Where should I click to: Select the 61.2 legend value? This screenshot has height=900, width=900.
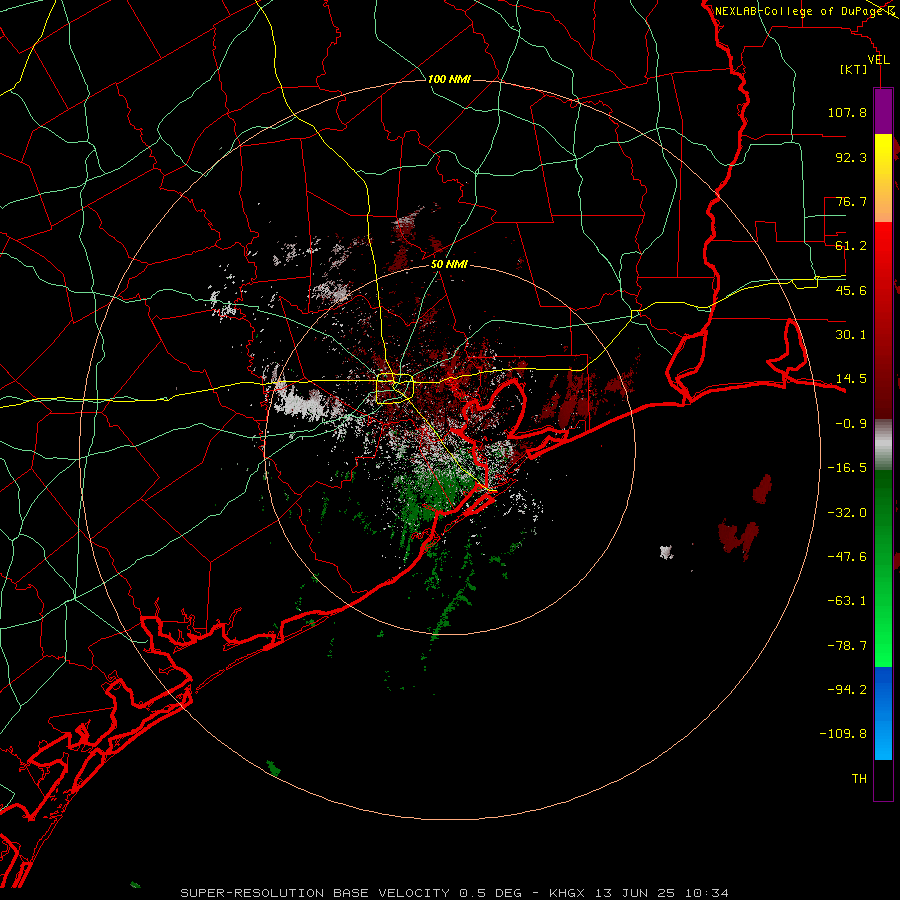click(851, 246)
